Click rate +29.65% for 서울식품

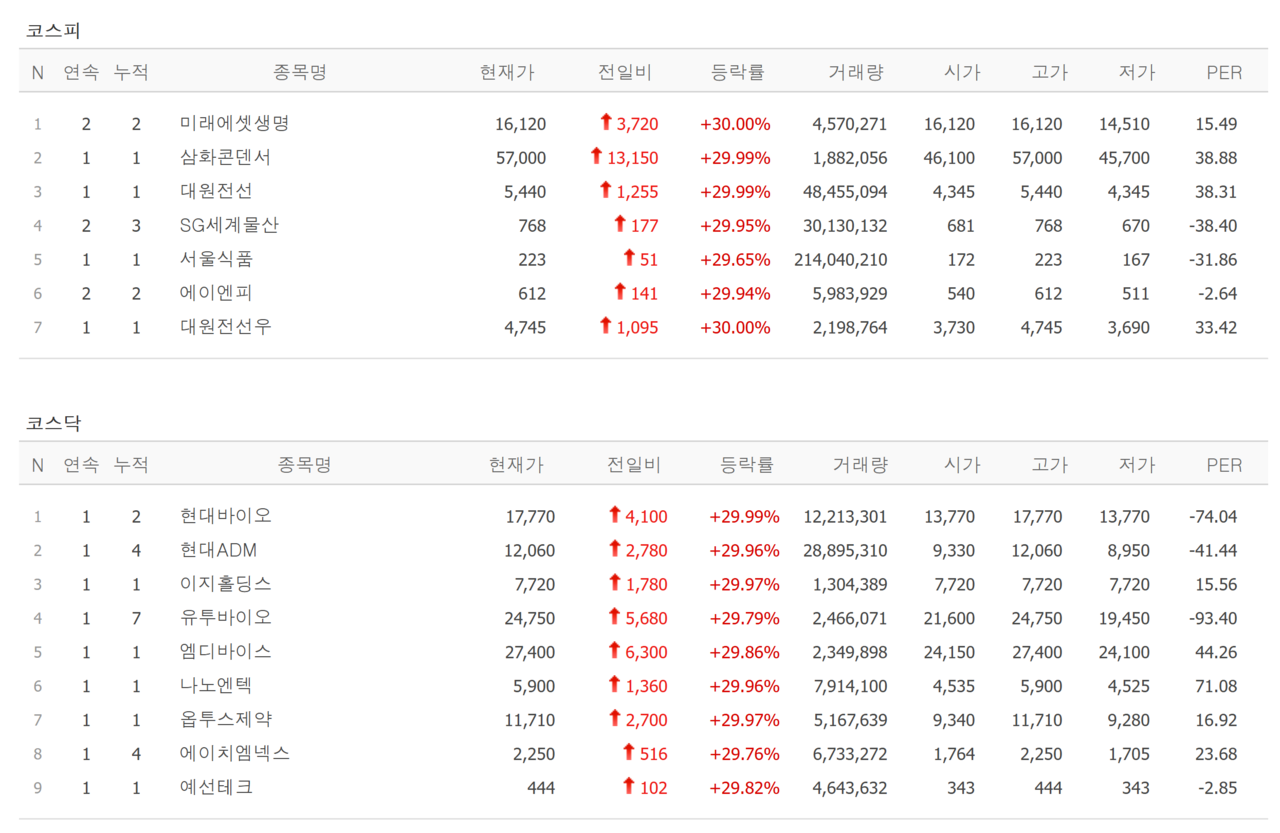pos(735,260)
